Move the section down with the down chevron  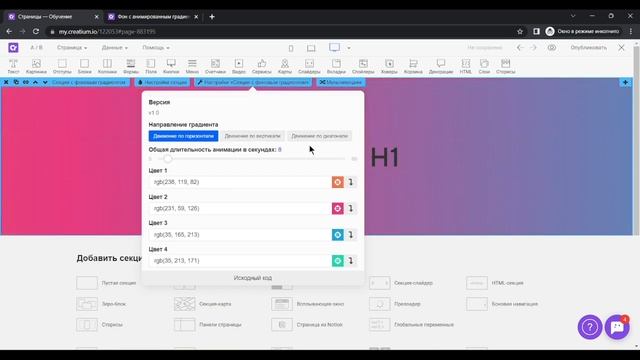click(45, 82)
